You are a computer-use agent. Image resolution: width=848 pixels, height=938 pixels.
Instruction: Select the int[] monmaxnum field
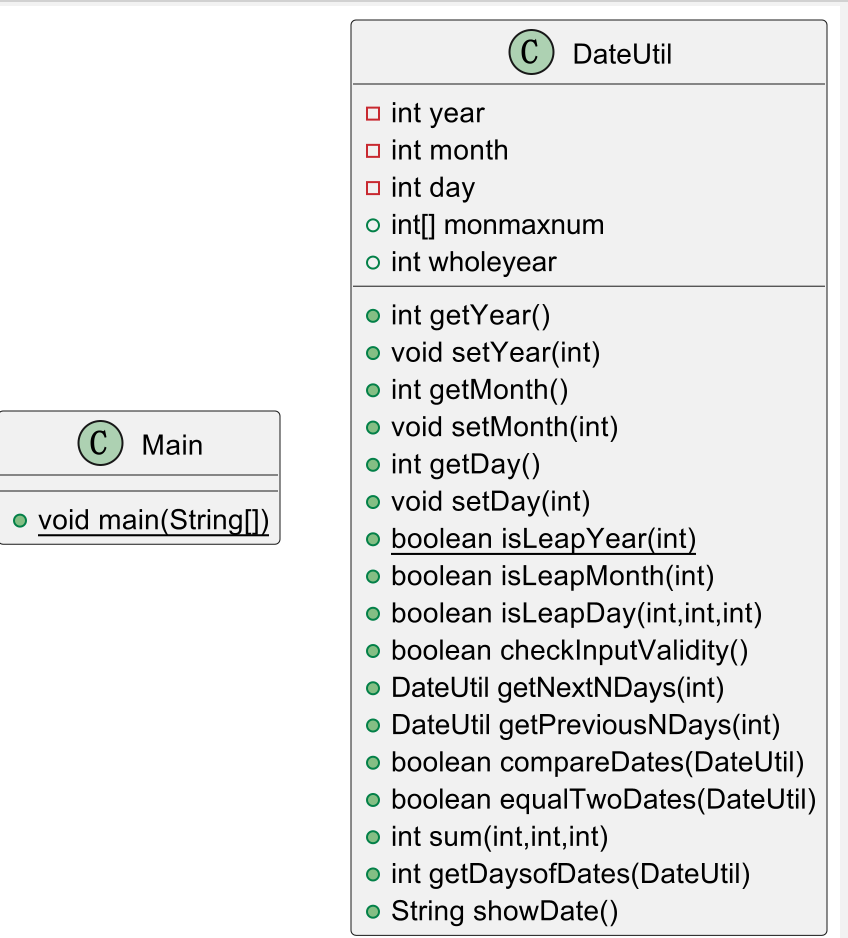pyautogui.click(x=497, y=225)
